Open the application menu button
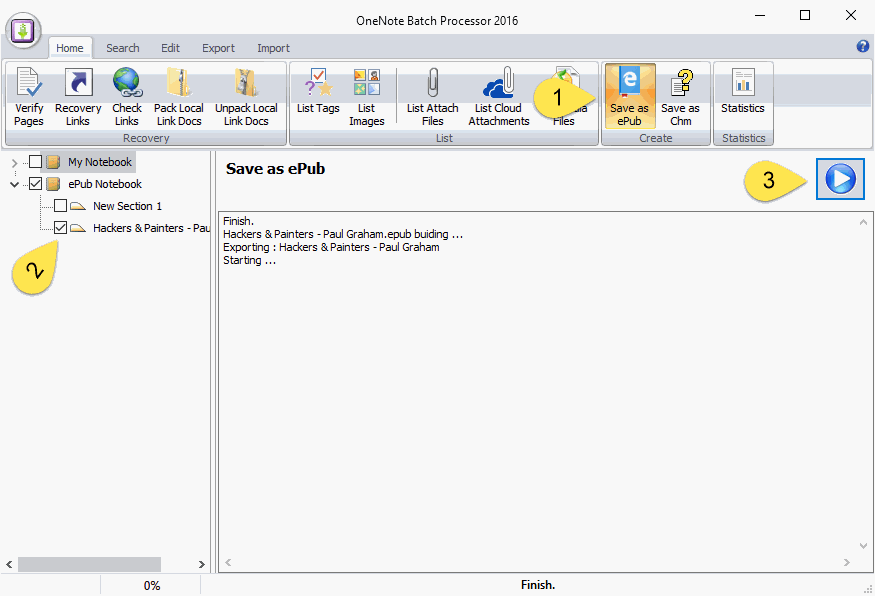Screen dimensions: 875x596 23,31
